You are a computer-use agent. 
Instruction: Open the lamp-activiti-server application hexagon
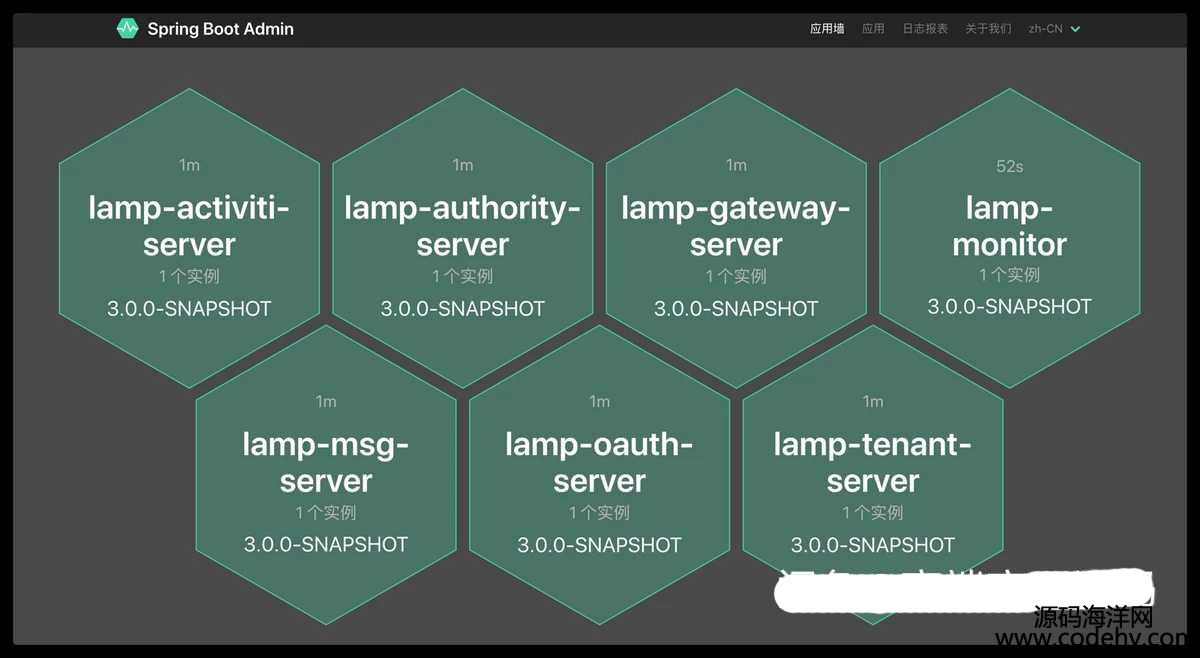[x=189, y=238]
